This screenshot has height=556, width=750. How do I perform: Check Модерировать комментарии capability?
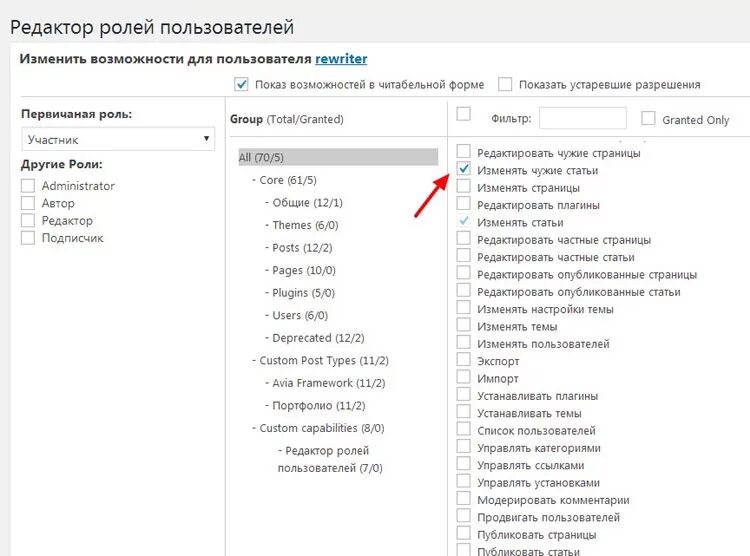tap(463, 498)
